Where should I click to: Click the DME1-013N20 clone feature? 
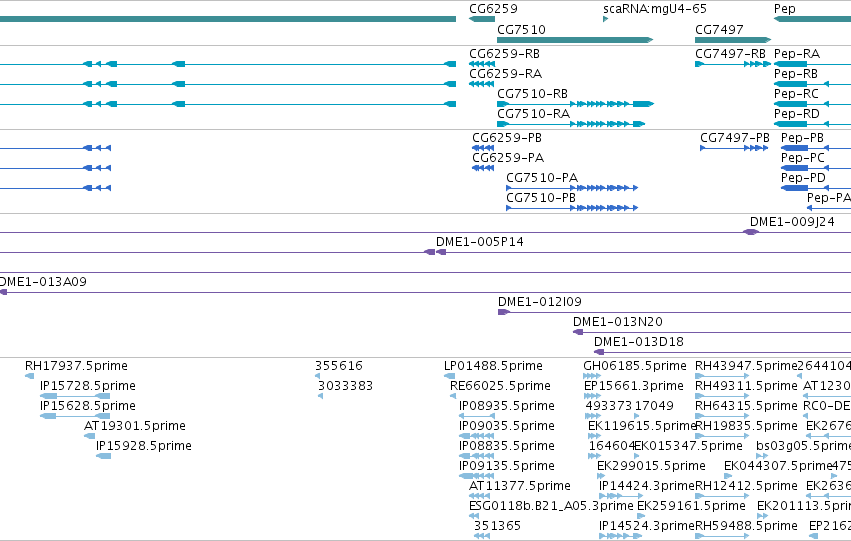pyautogui.click(x=578, y=332)
